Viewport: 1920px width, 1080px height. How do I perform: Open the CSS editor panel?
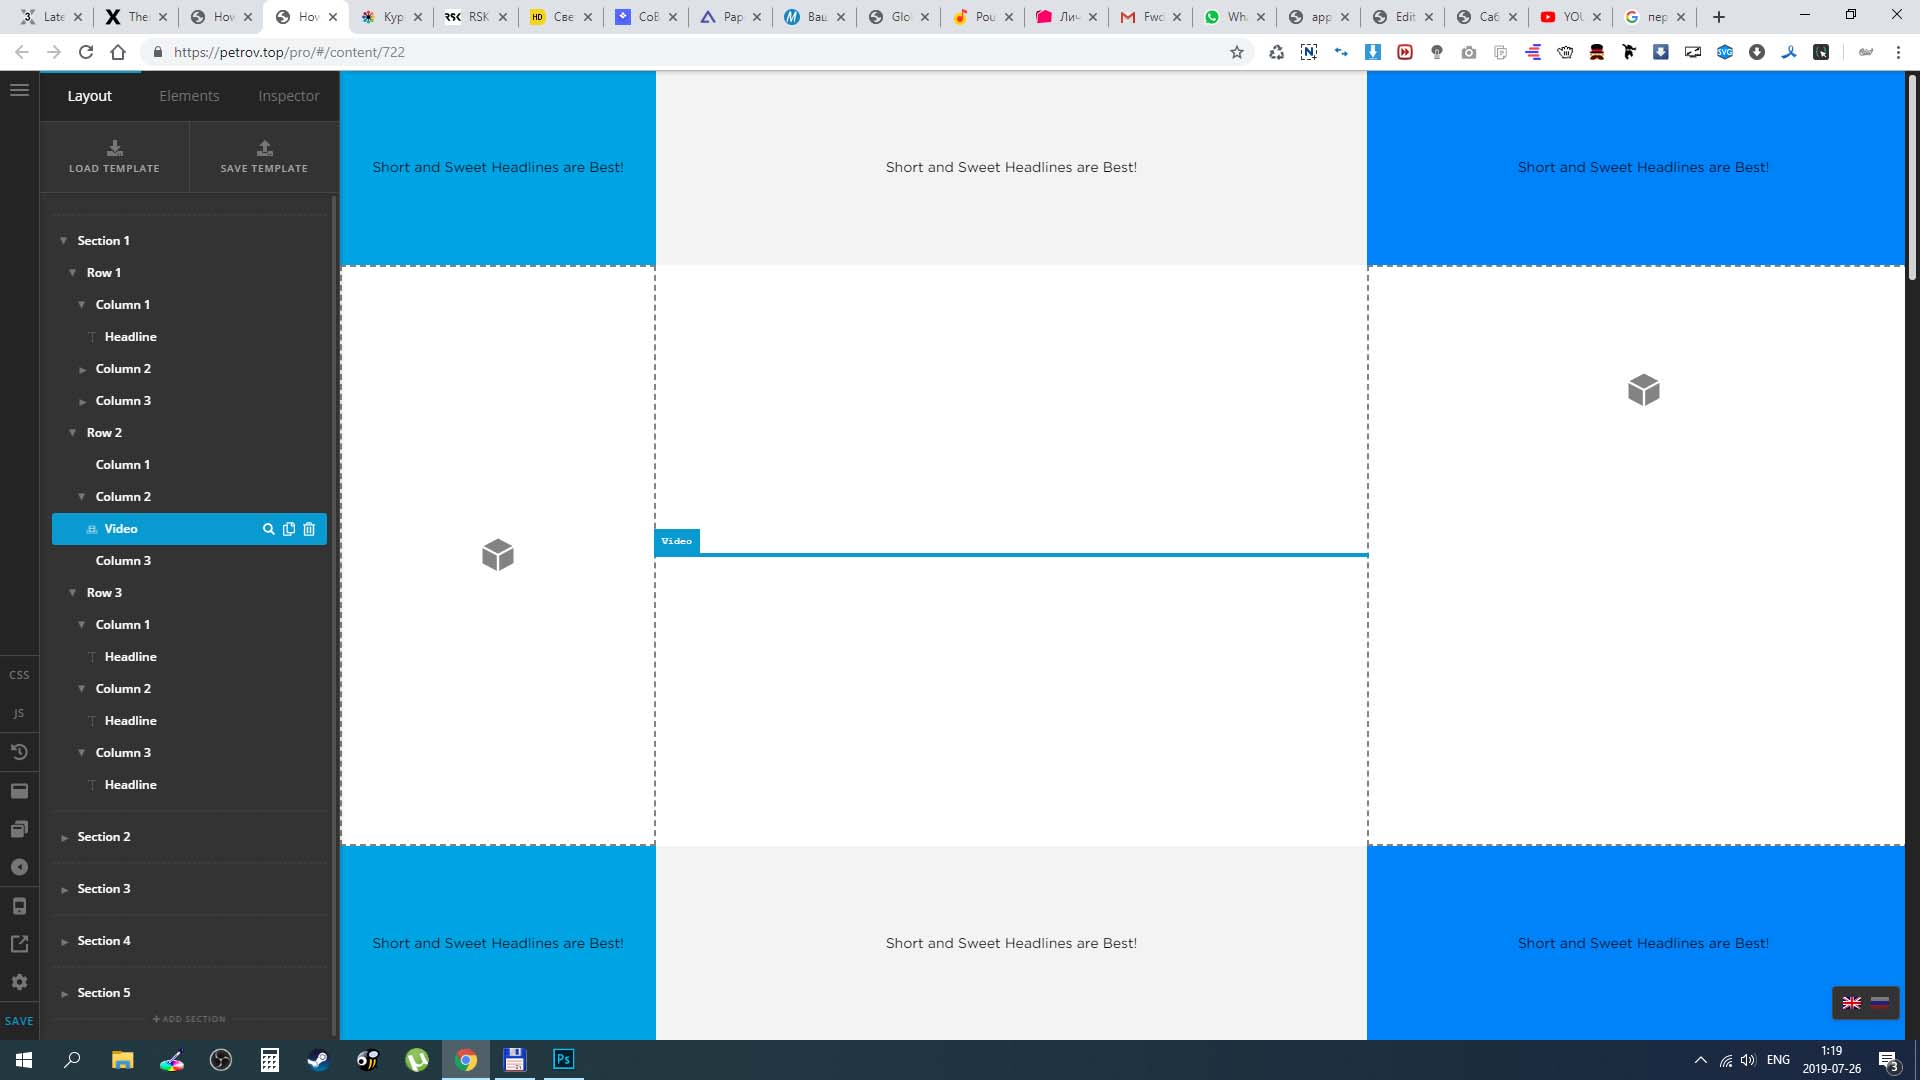tap(19, 675)
